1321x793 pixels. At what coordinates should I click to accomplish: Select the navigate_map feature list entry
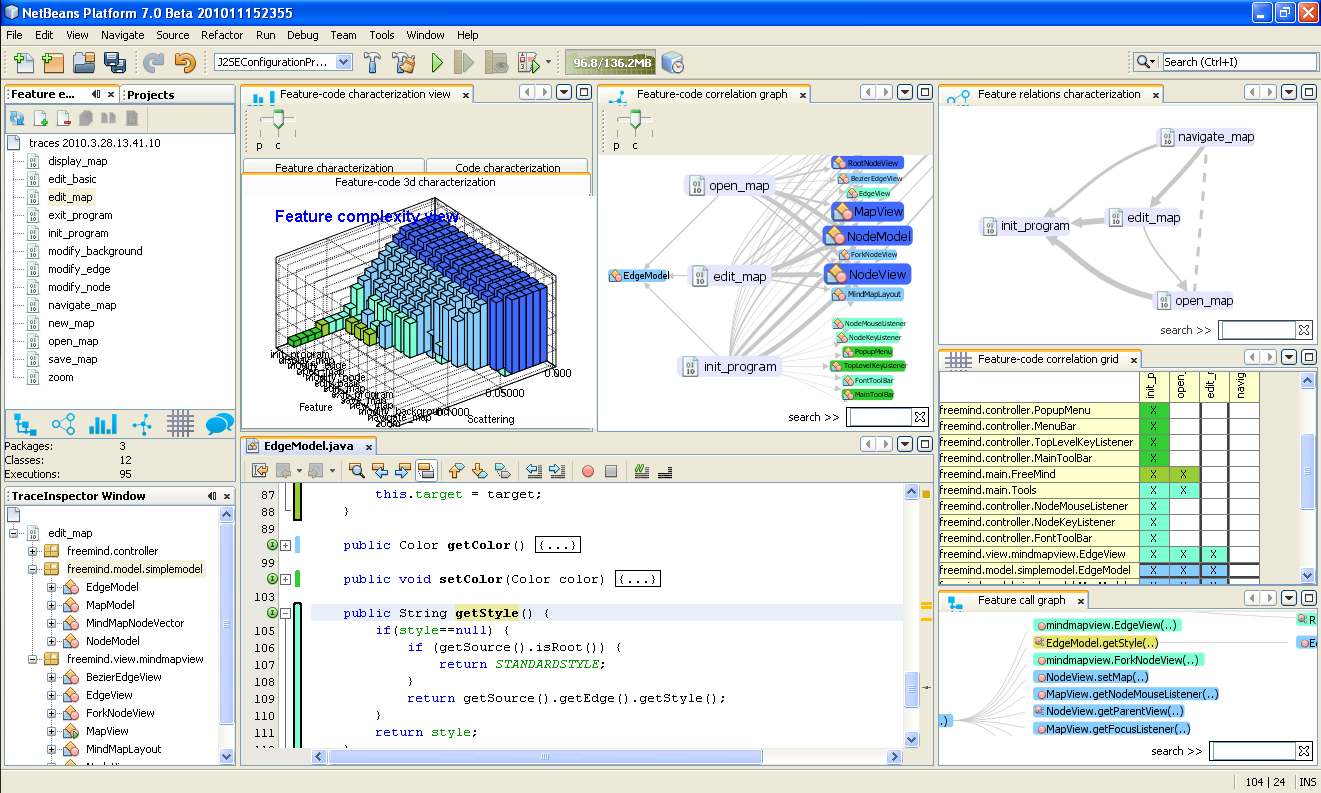(82, 305)
